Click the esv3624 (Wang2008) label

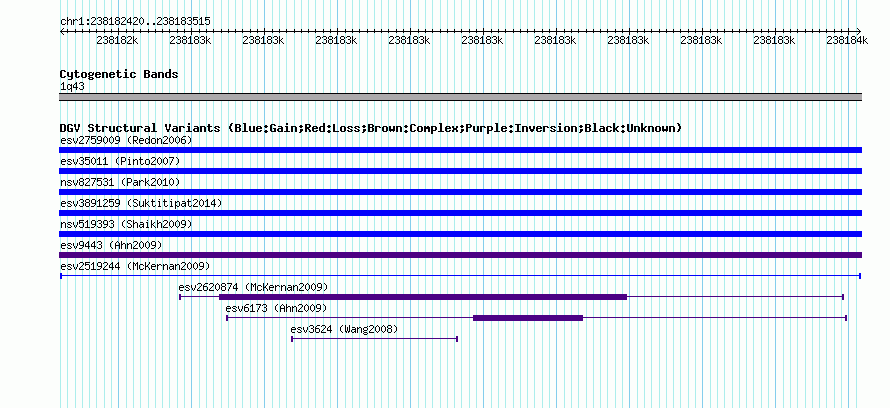(344, 329)
